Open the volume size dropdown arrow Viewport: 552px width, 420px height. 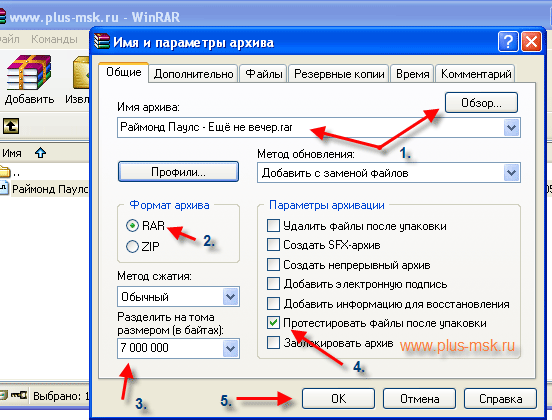[231, 348]
